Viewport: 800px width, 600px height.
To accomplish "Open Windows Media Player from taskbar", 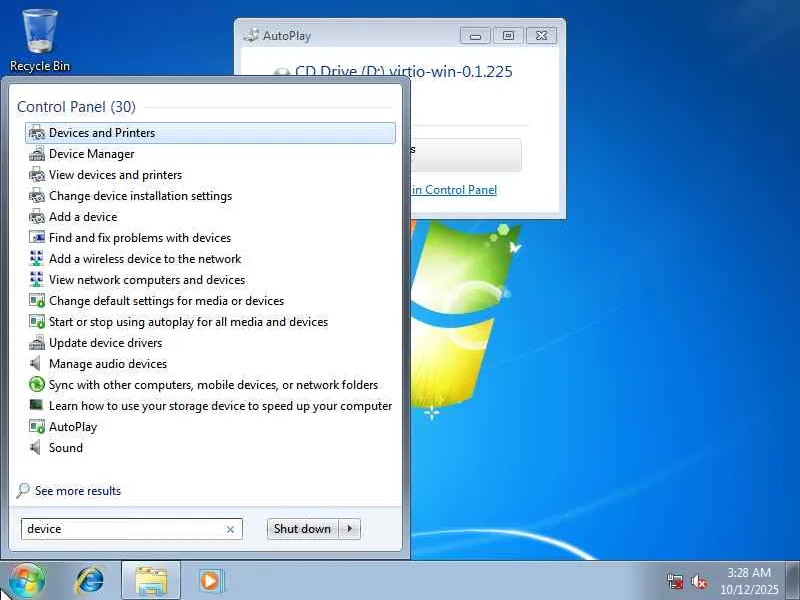I will [210, 581].
